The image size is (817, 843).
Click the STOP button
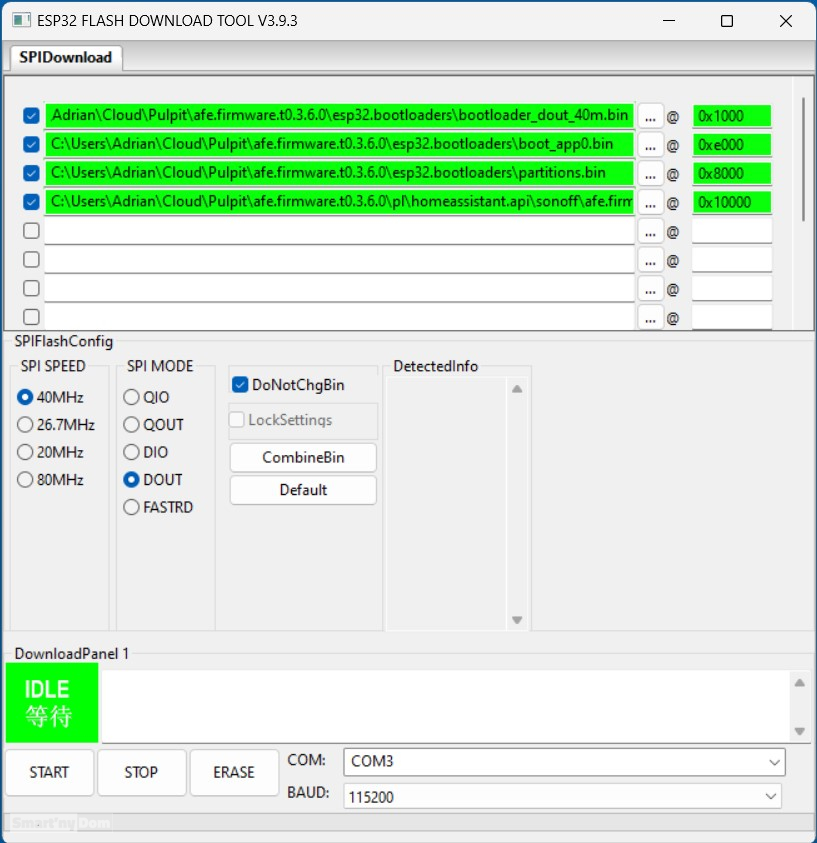(142, 772)
